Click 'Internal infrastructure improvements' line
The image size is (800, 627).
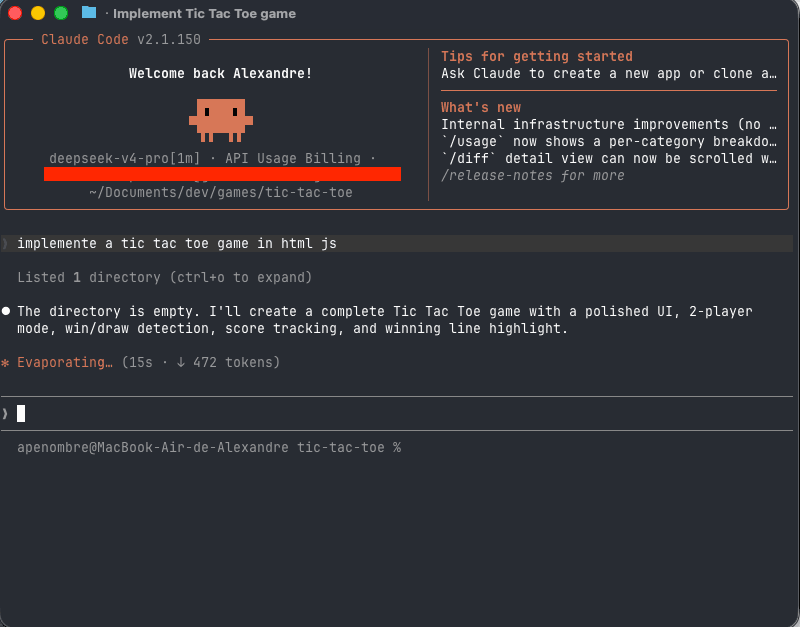point(609,124)
